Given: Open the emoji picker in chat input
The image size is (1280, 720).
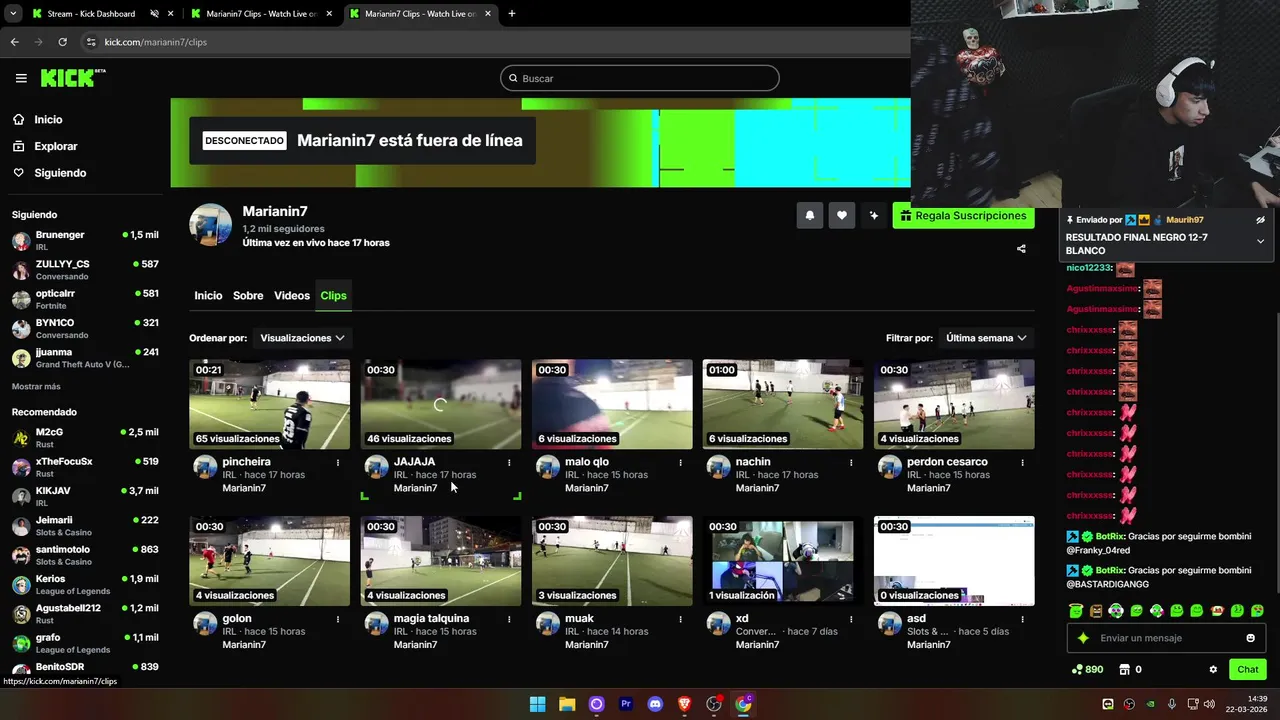Looking at the screenshot, I should point(1250,638).
